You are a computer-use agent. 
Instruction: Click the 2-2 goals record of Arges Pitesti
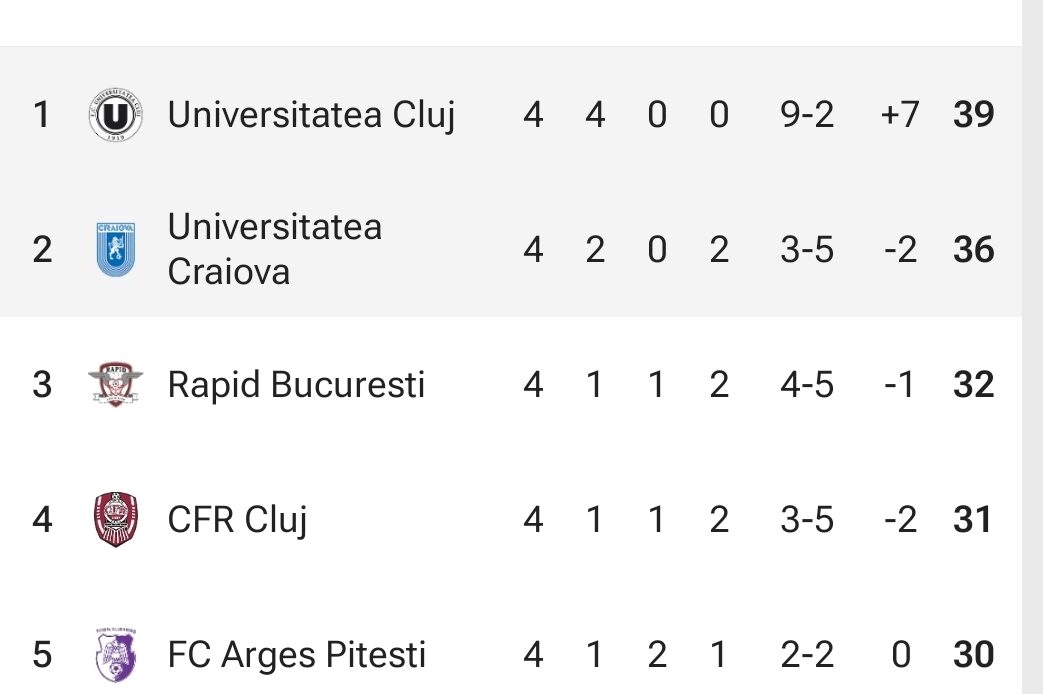(x=806, y=656)
